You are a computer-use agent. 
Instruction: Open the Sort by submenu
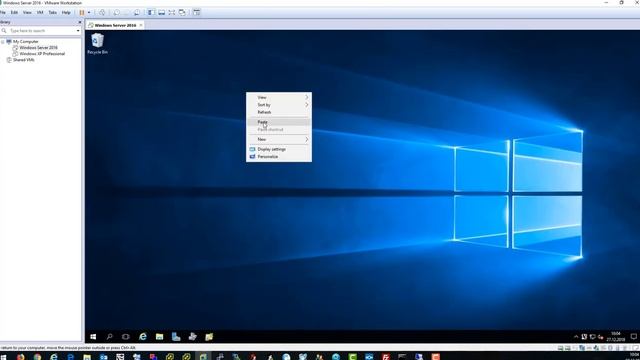tap(279, 105)
